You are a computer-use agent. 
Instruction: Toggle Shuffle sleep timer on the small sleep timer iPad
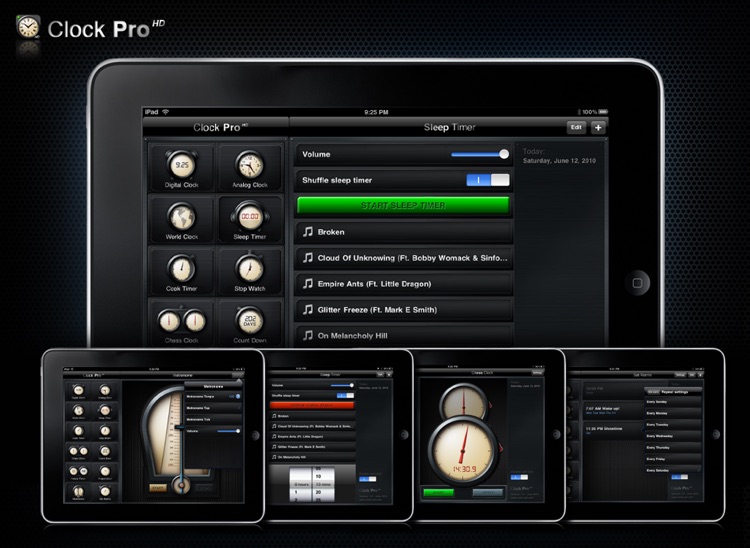[345, 395]
